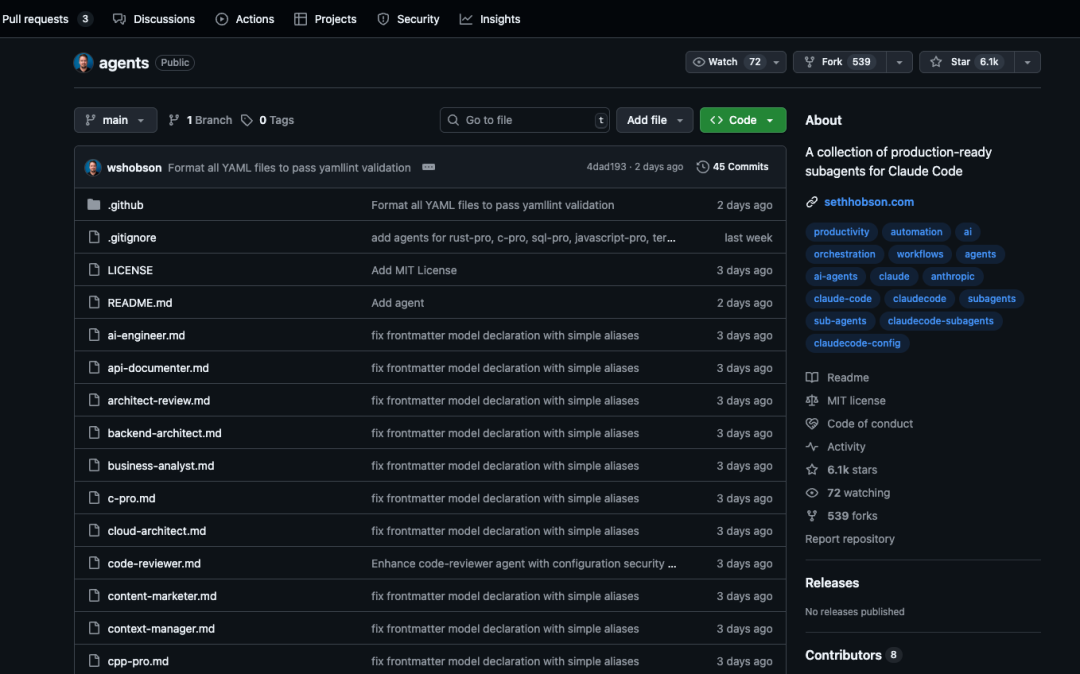This screenshot has height=674, width=1080.
Task: Star the agents repository
Action: click(964, 62)
